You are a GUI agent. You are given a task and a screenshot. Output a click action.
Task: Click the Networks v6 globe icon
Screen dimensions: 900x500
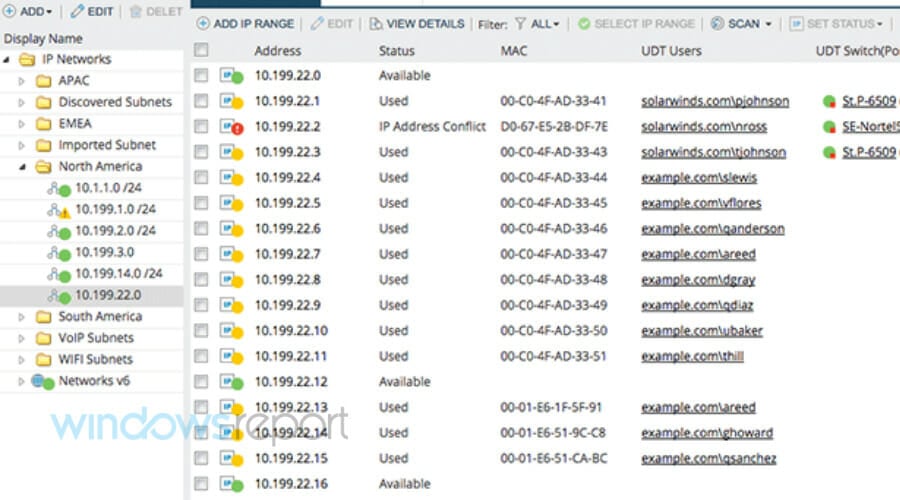(42, 381)
